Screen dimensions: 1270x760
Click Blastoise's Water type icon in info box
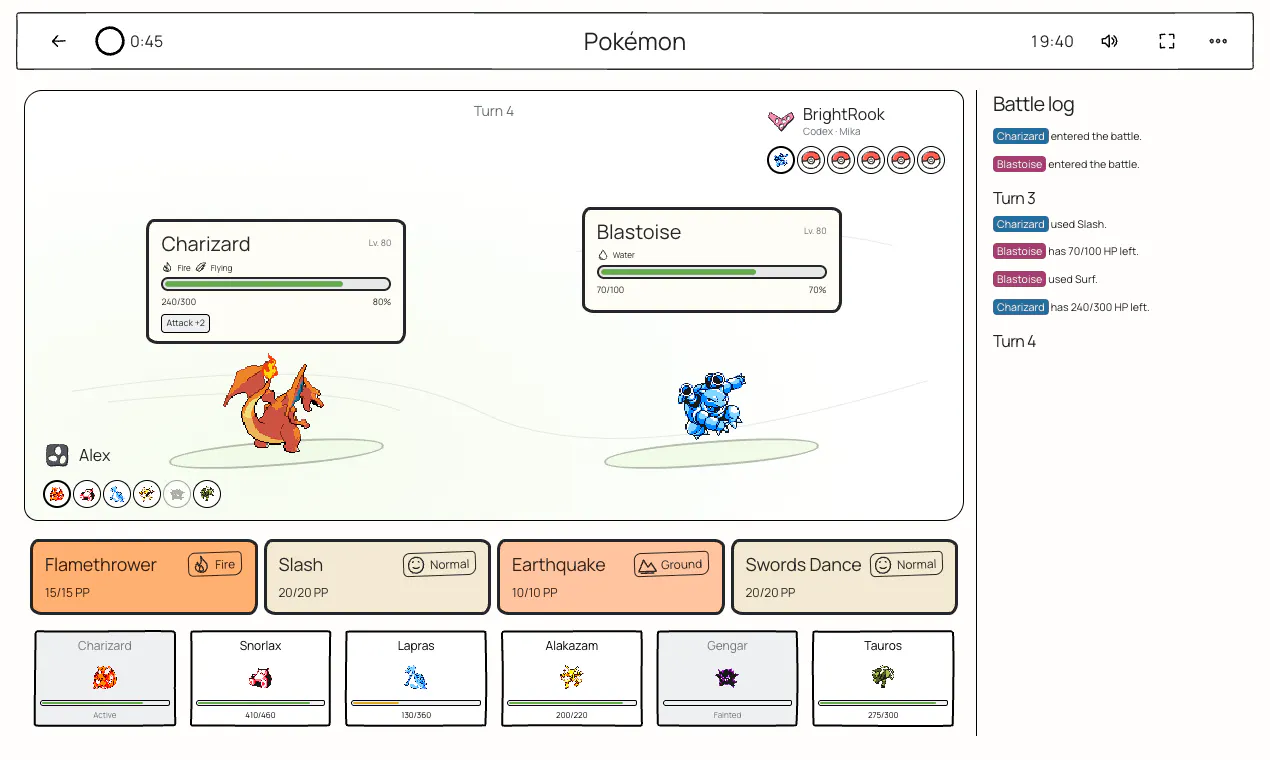(x=603, y=255)
